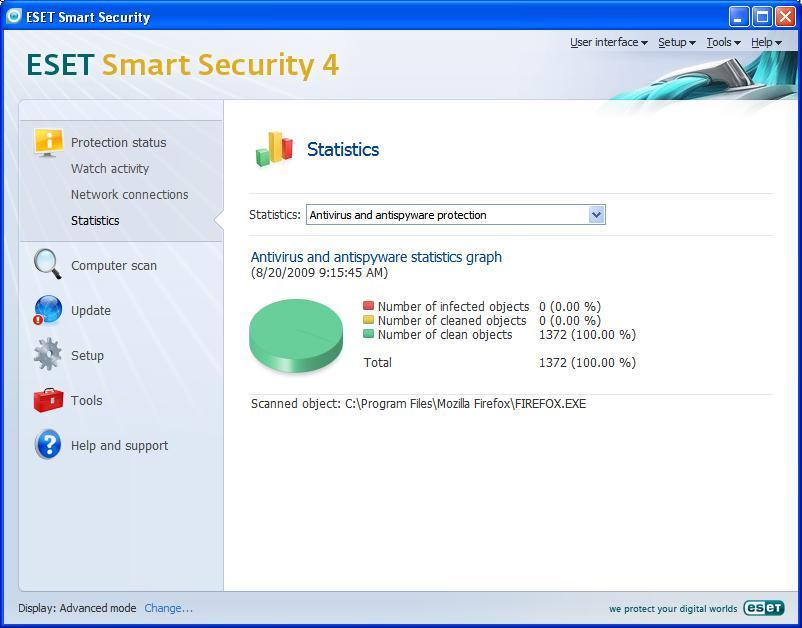The width and height of the screenshot is (802, 628).
Task: Click the ESET logo in the footer
Action: (764, 608)
